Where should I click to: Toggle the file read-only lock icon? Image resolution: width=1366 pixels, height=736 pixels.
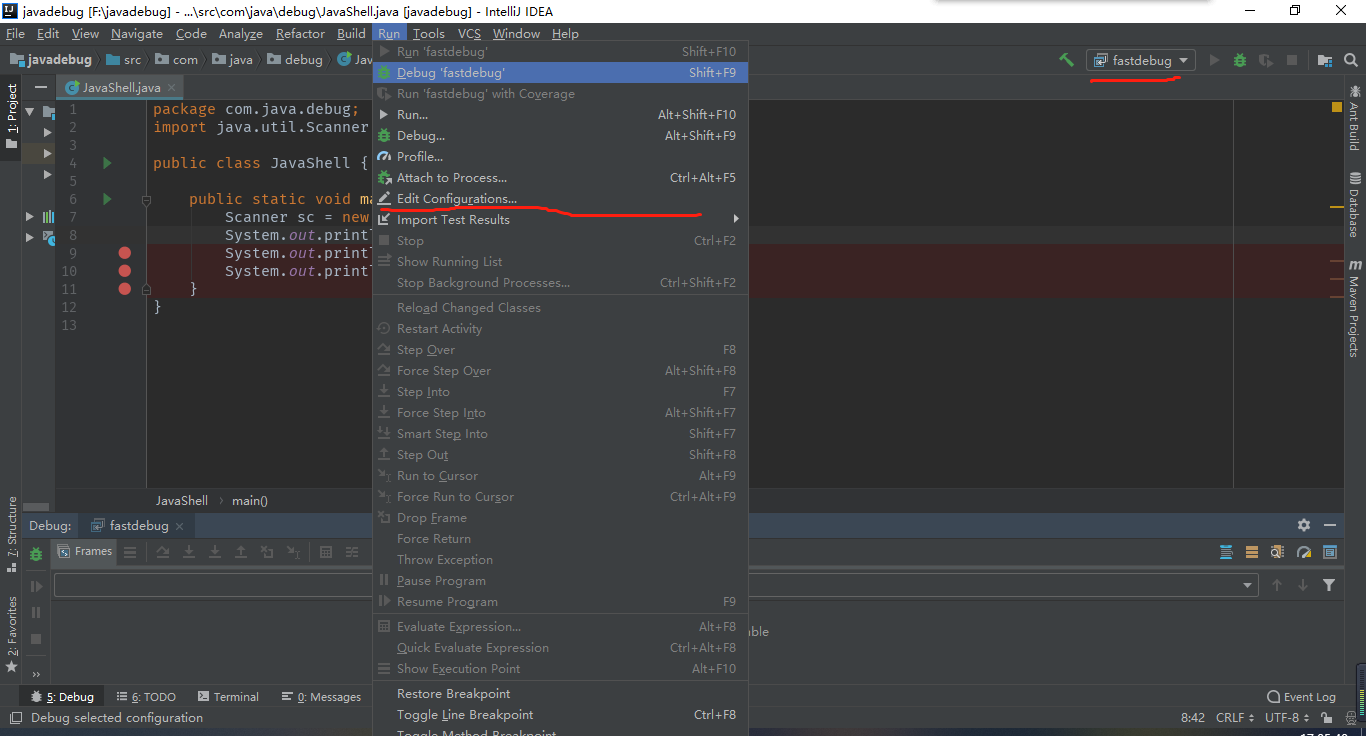(1327, 718)
